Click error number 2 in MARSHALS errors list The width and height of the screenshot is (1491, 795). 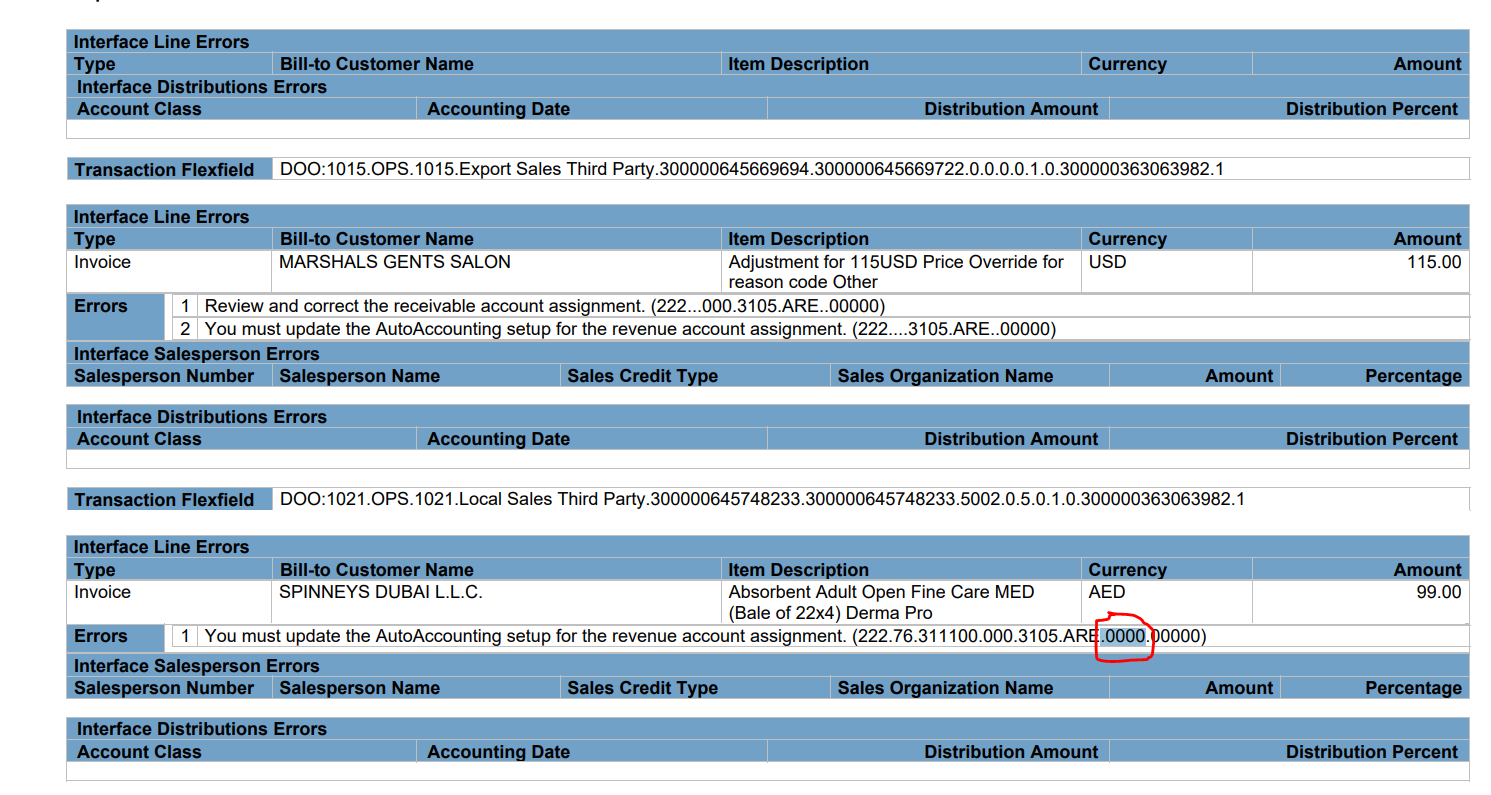coord(185,328)
